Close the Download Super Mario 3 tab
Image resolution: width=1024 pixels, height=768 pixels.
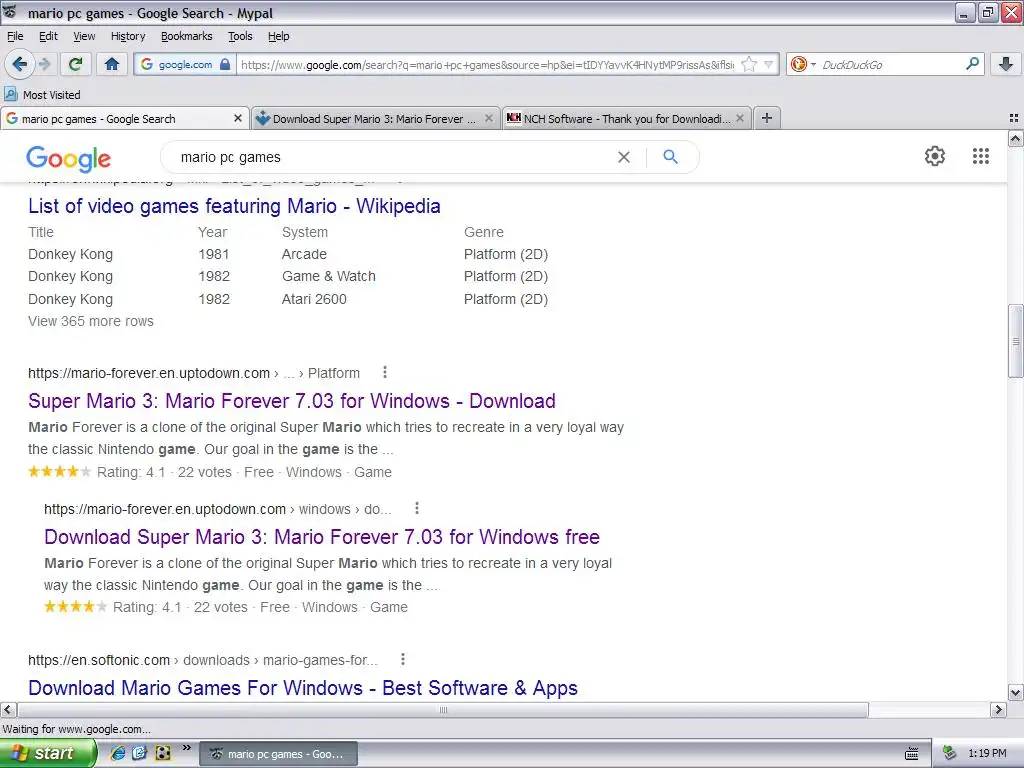tap(488, 118)
